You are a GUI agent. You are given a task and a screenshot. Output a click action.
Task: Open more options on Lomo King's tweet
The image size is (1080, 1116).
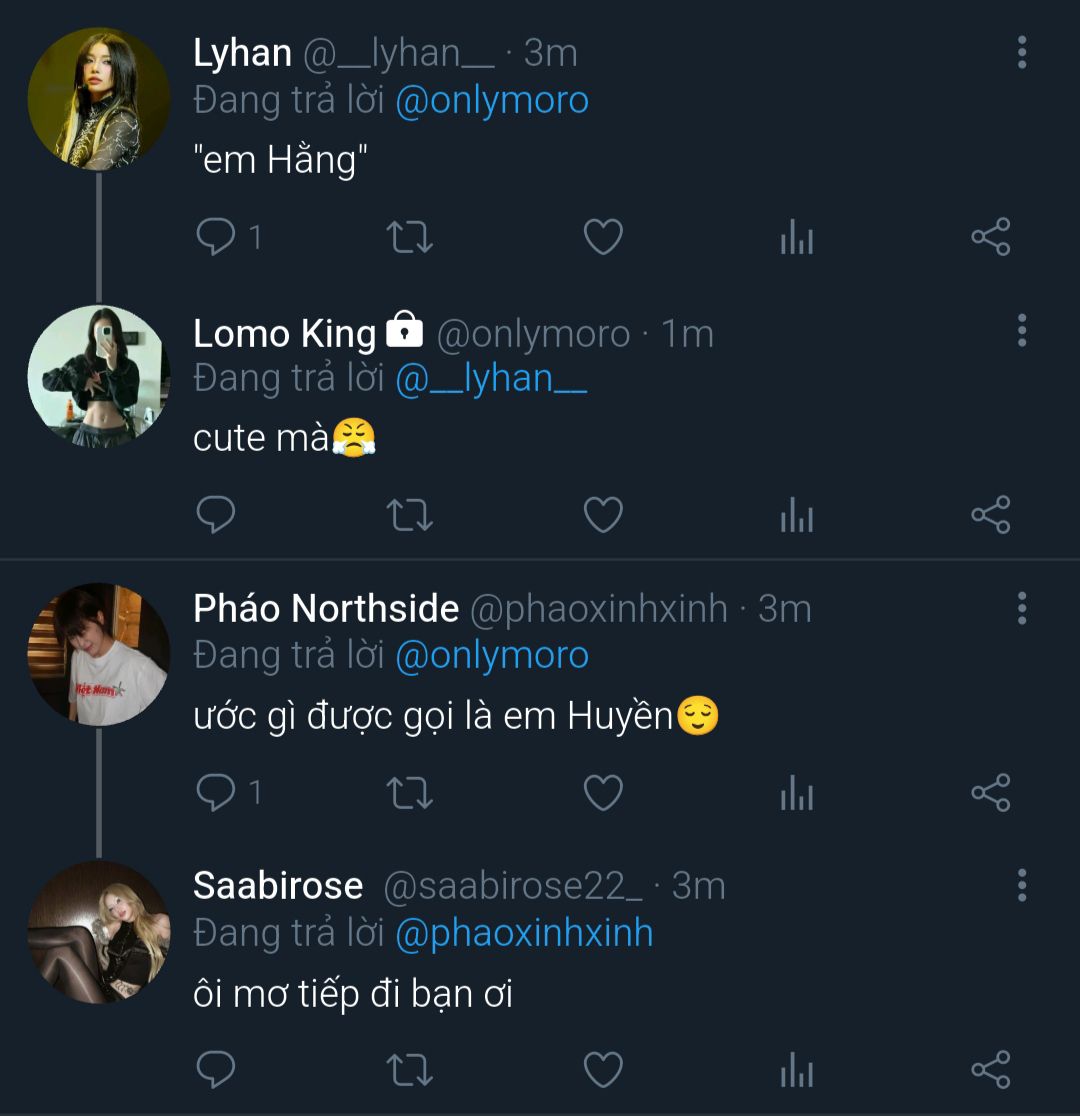click(x=1021, y=330)
